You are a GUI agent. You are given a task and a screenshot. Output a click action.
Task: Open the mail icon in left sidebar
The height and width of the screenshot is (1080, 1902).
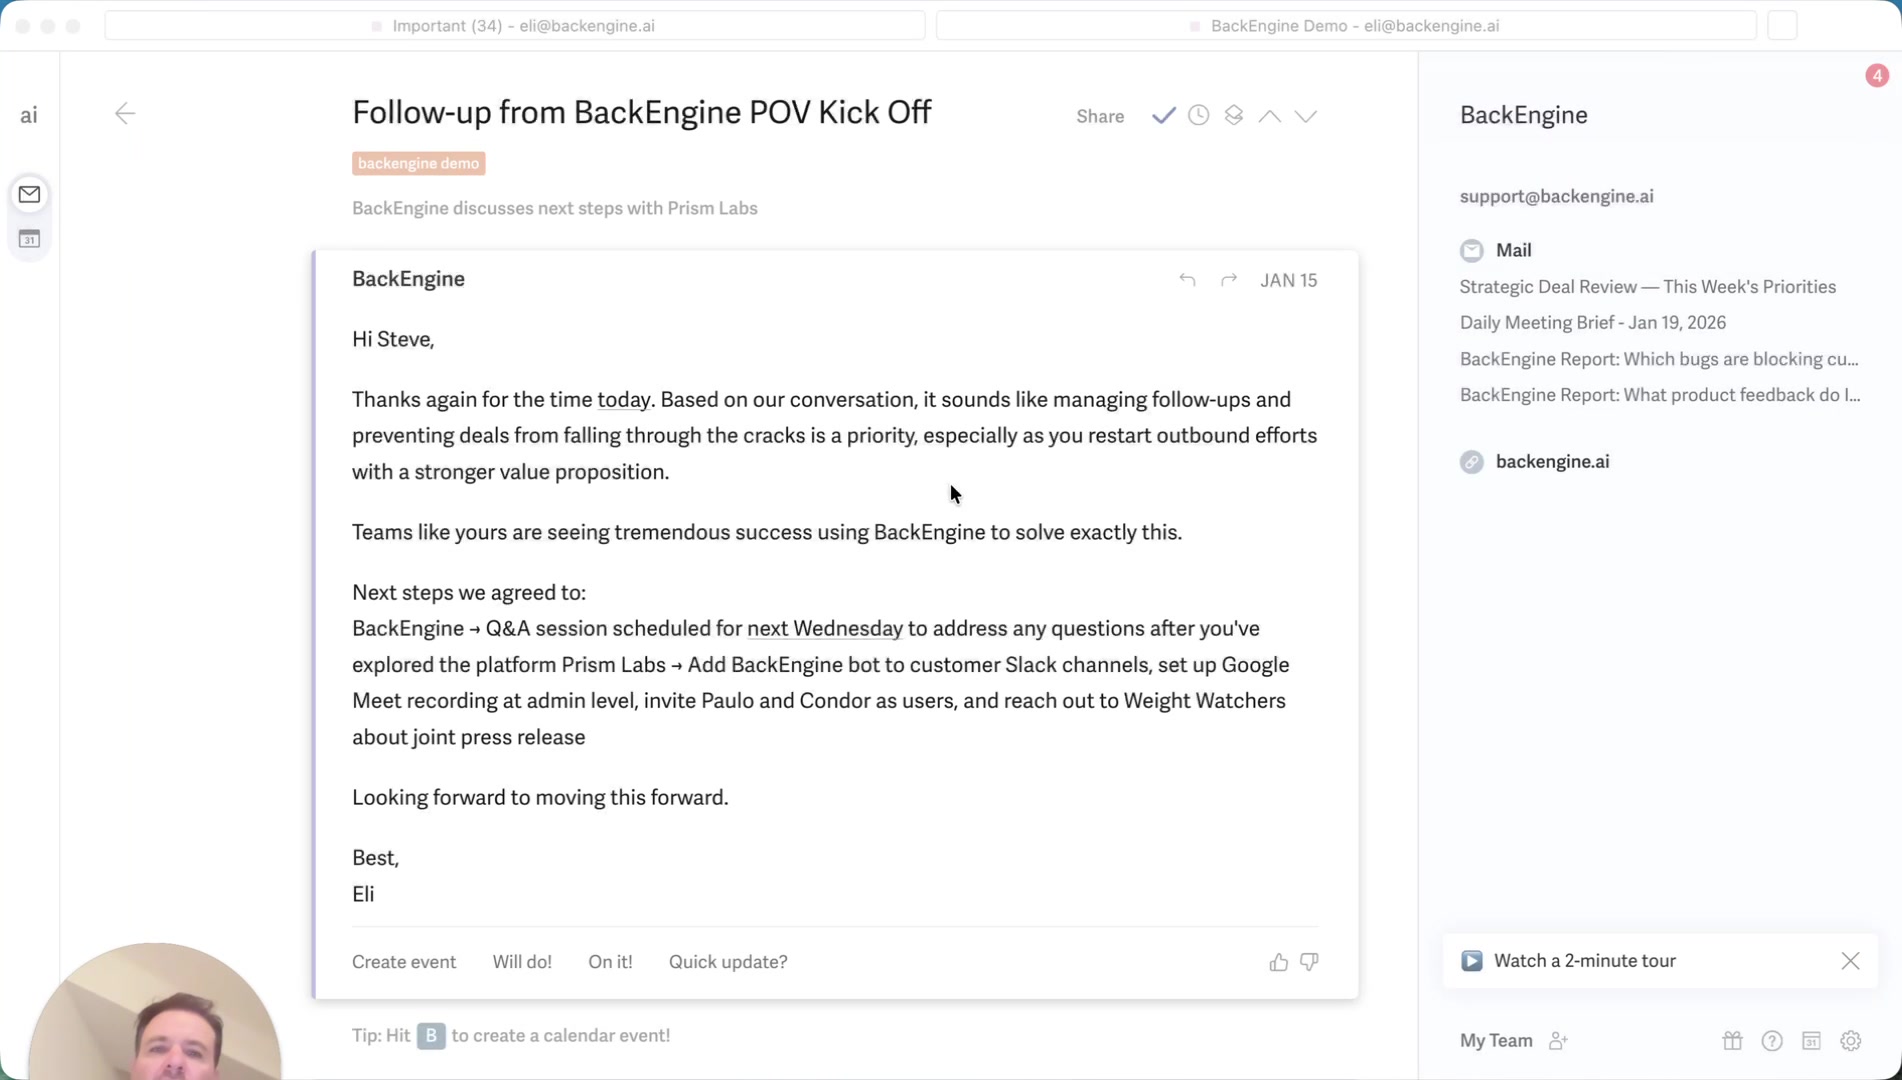29,194
